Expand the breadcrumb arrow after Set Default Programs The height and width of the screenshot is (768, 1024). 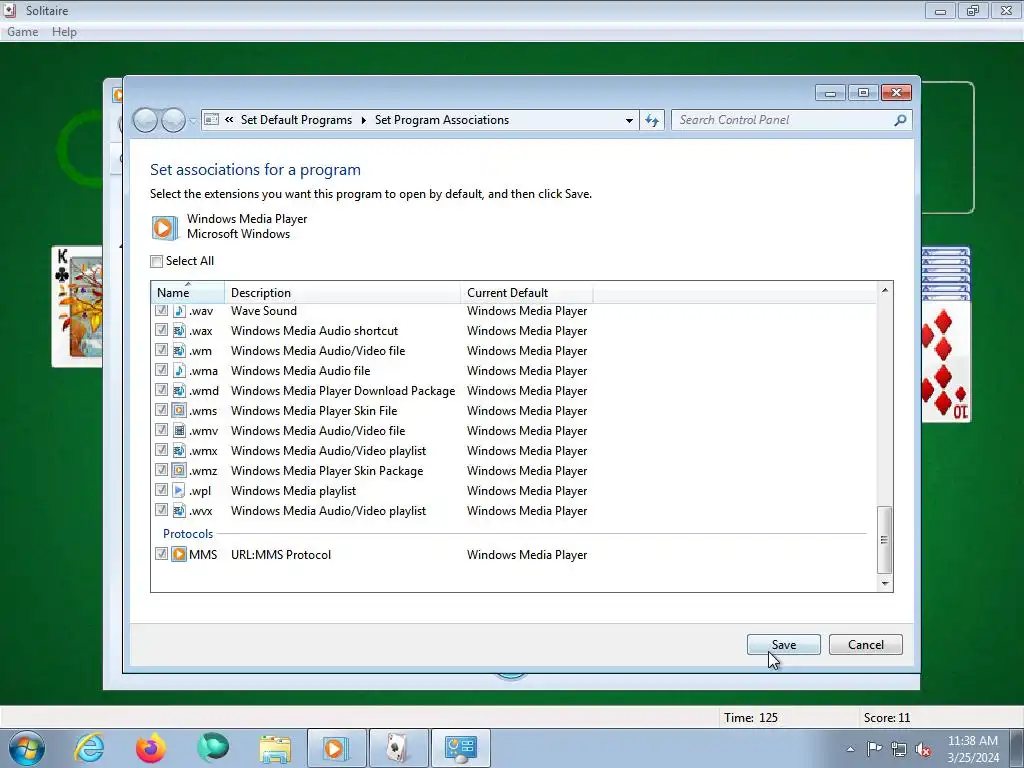(x=363, y=120)
